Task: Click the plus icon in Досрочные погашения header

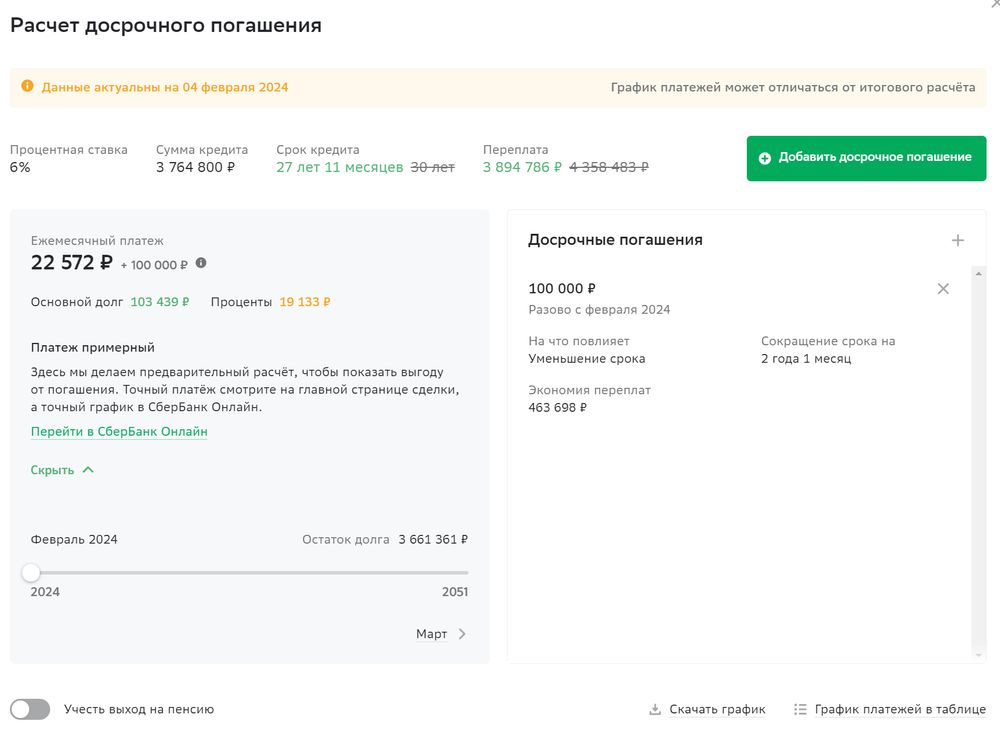Action: pyautogui.click(x=957, y=240)
